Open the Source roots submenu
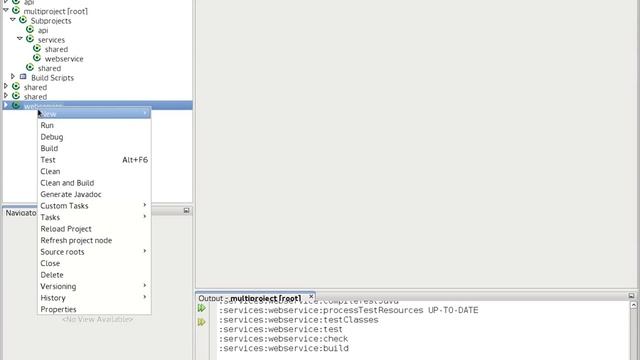640x360 pixels. 94,251
